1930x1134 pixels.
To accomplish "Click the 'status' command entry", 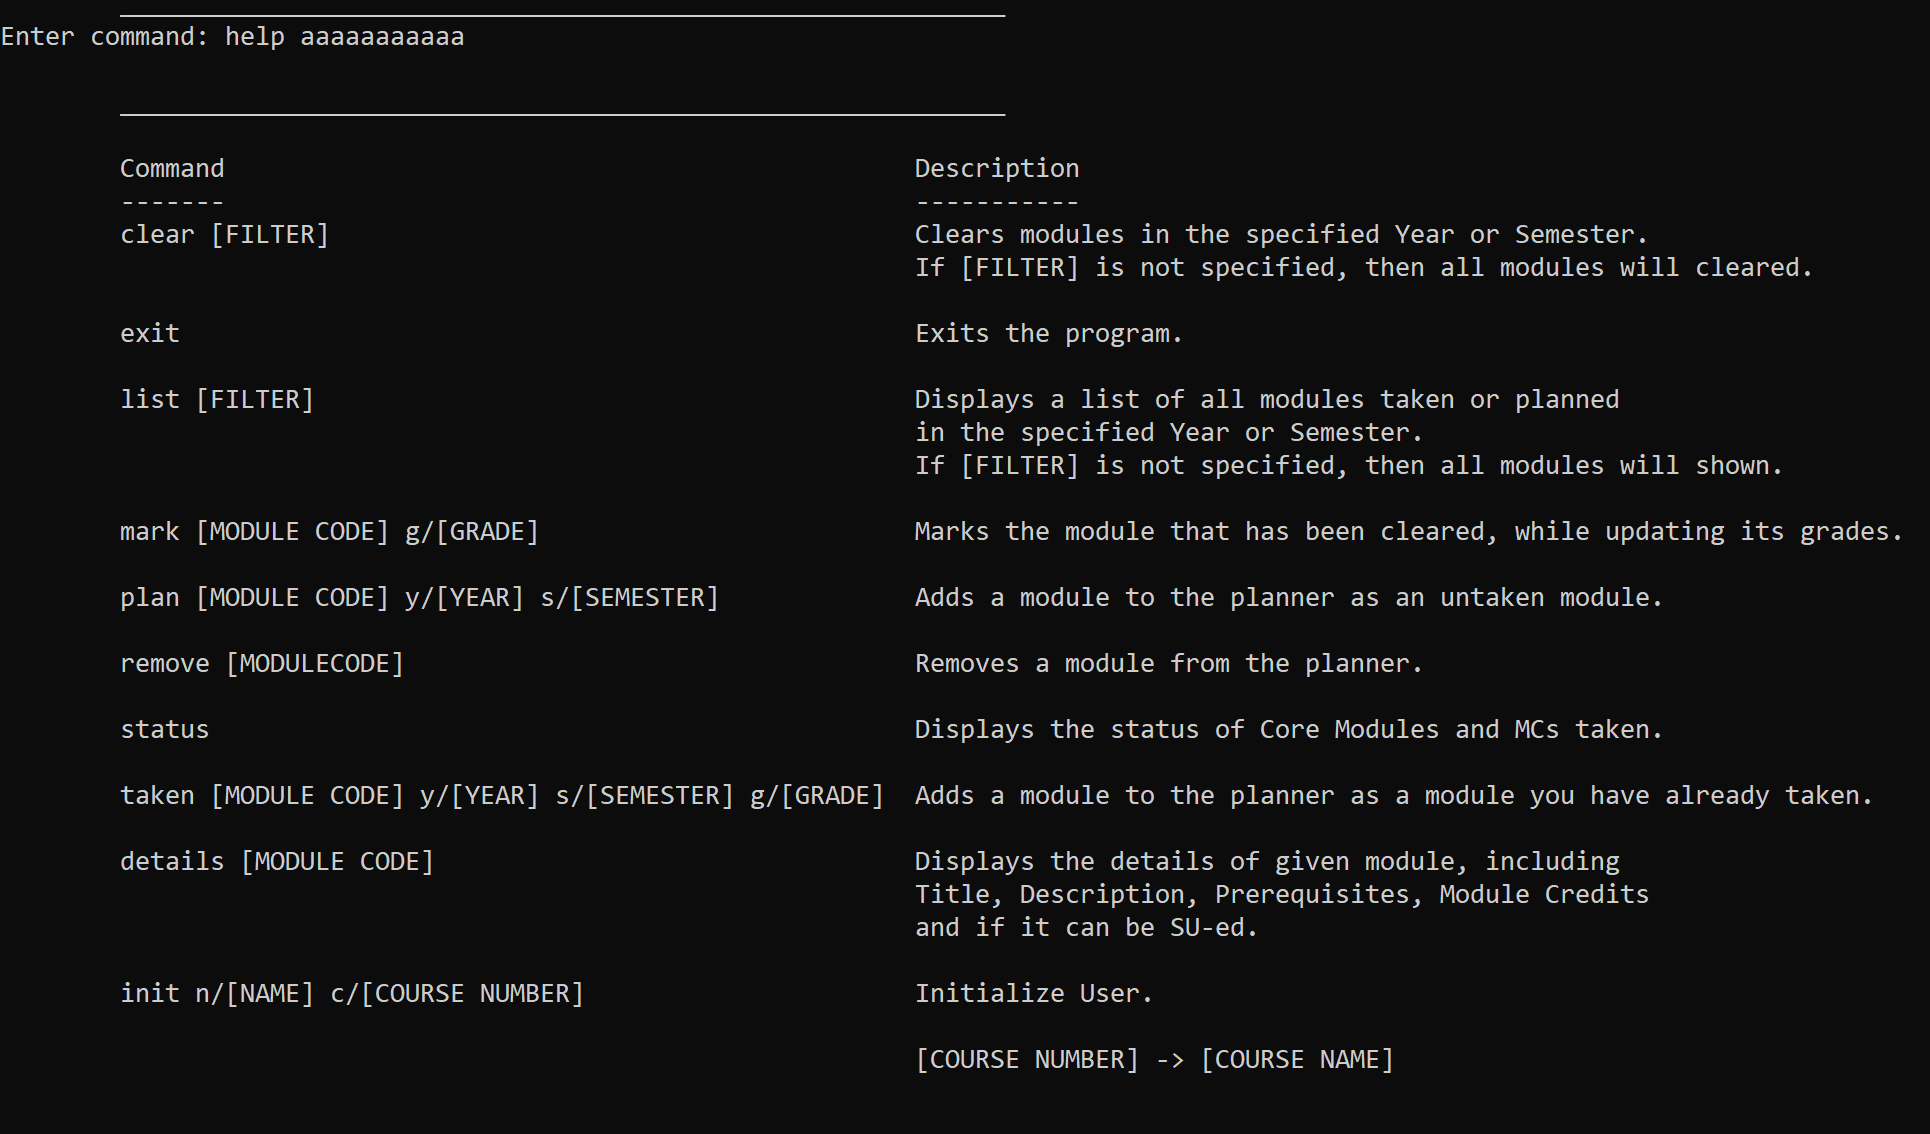I will point(164,729).
